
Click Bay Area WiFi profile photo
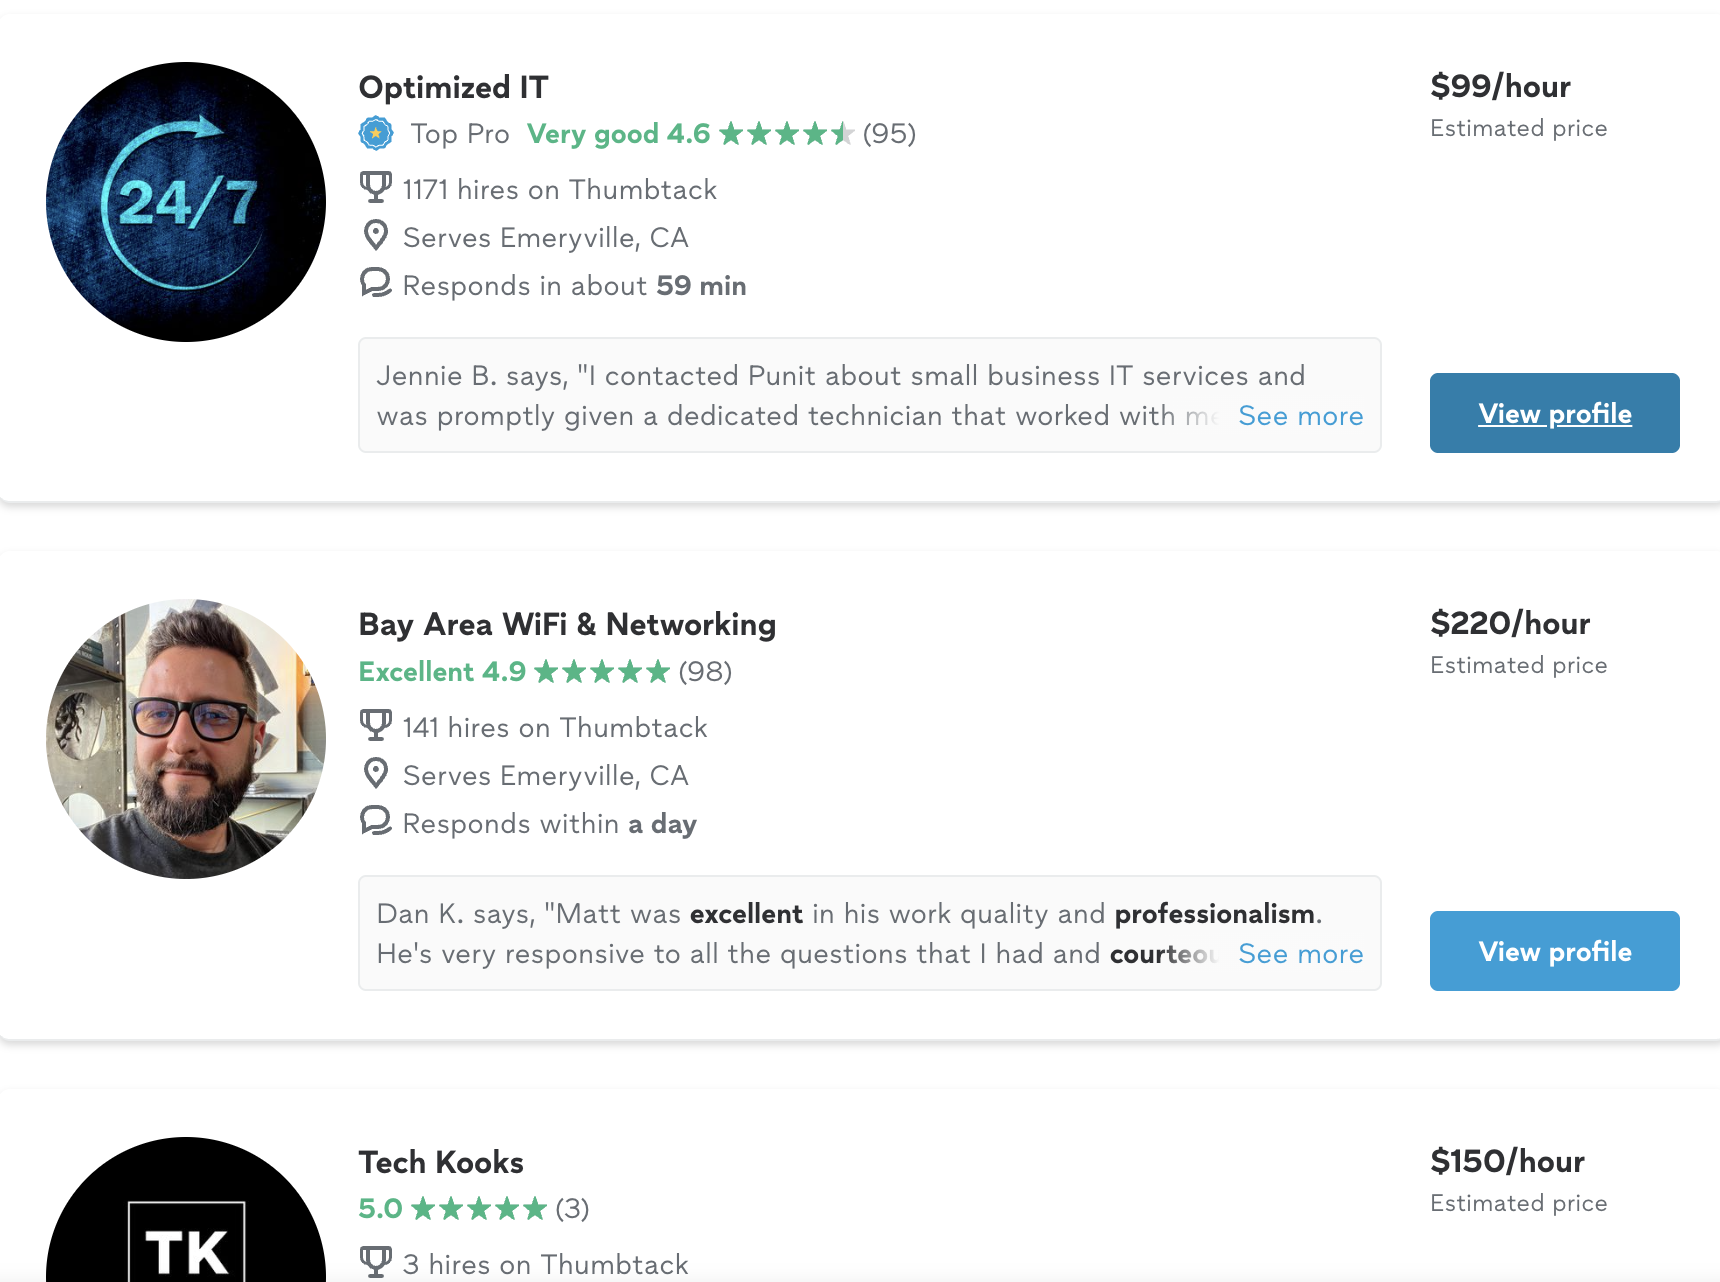click(x=186, y=739)
